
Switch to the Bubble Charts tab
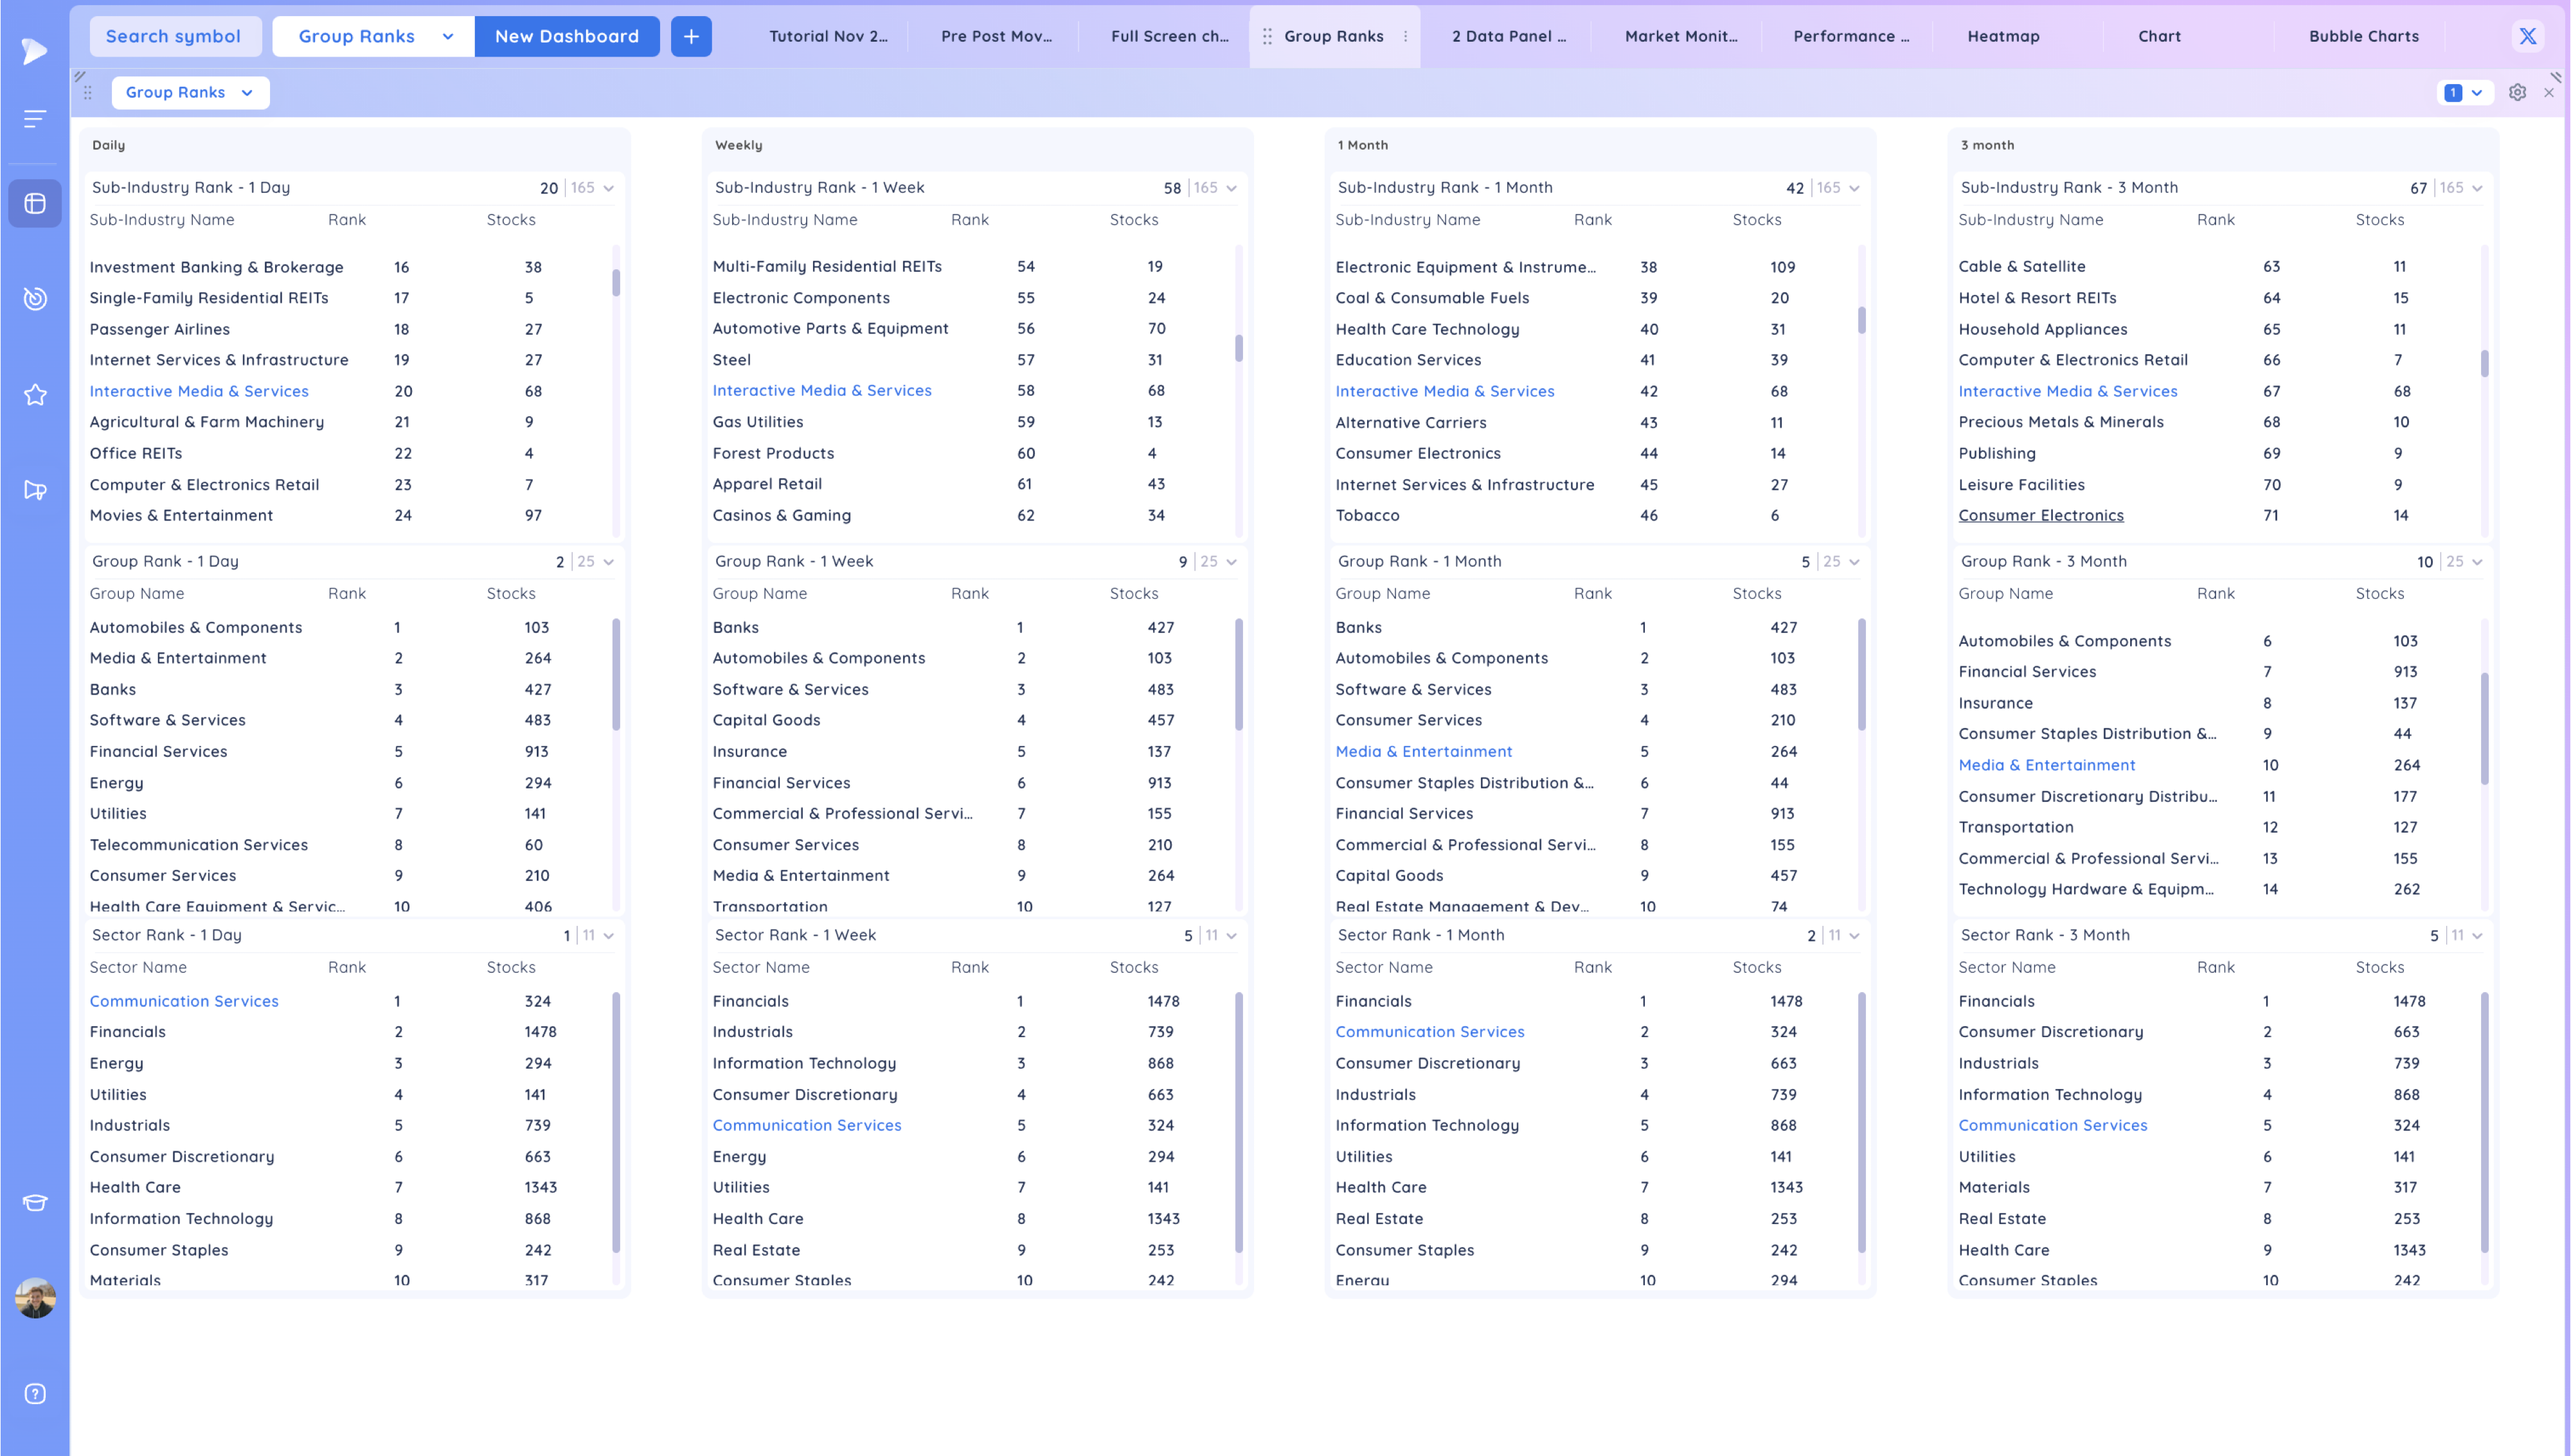[x=2363, y=36]
